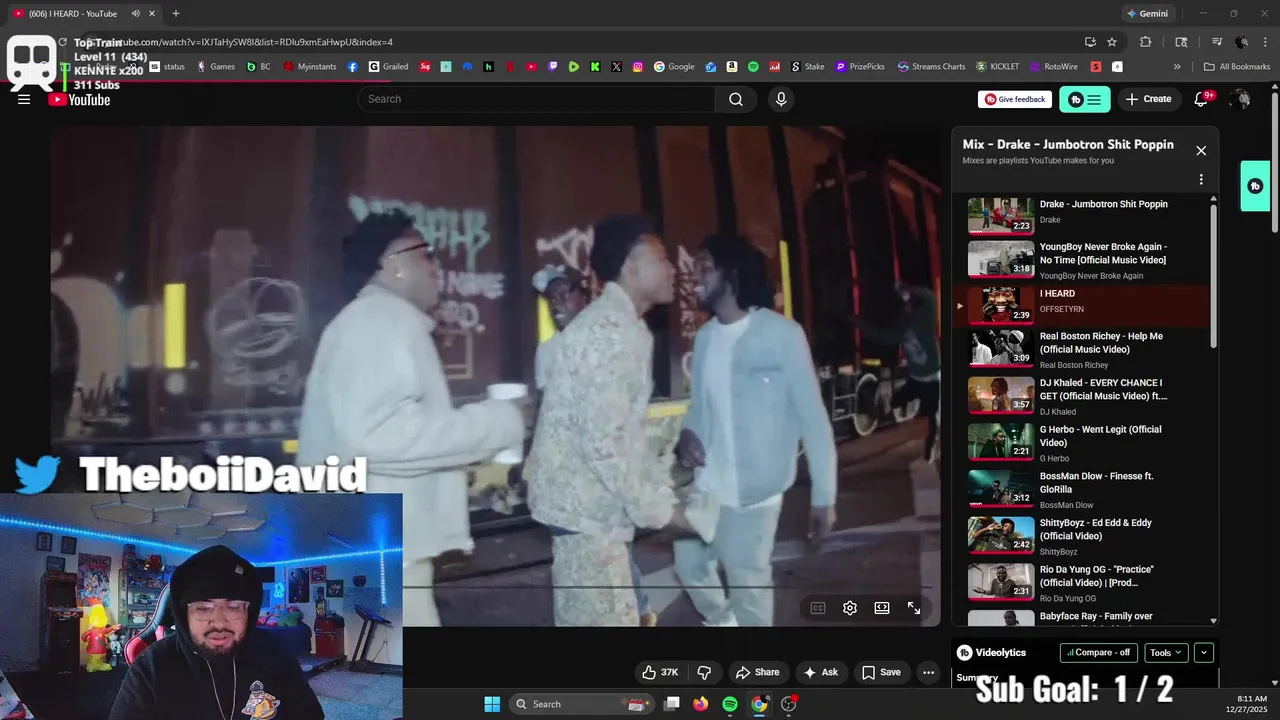1280x720 pixels.
Task: Collapse Videolytics panel with the chevron
Action: tap(1204, 652)
